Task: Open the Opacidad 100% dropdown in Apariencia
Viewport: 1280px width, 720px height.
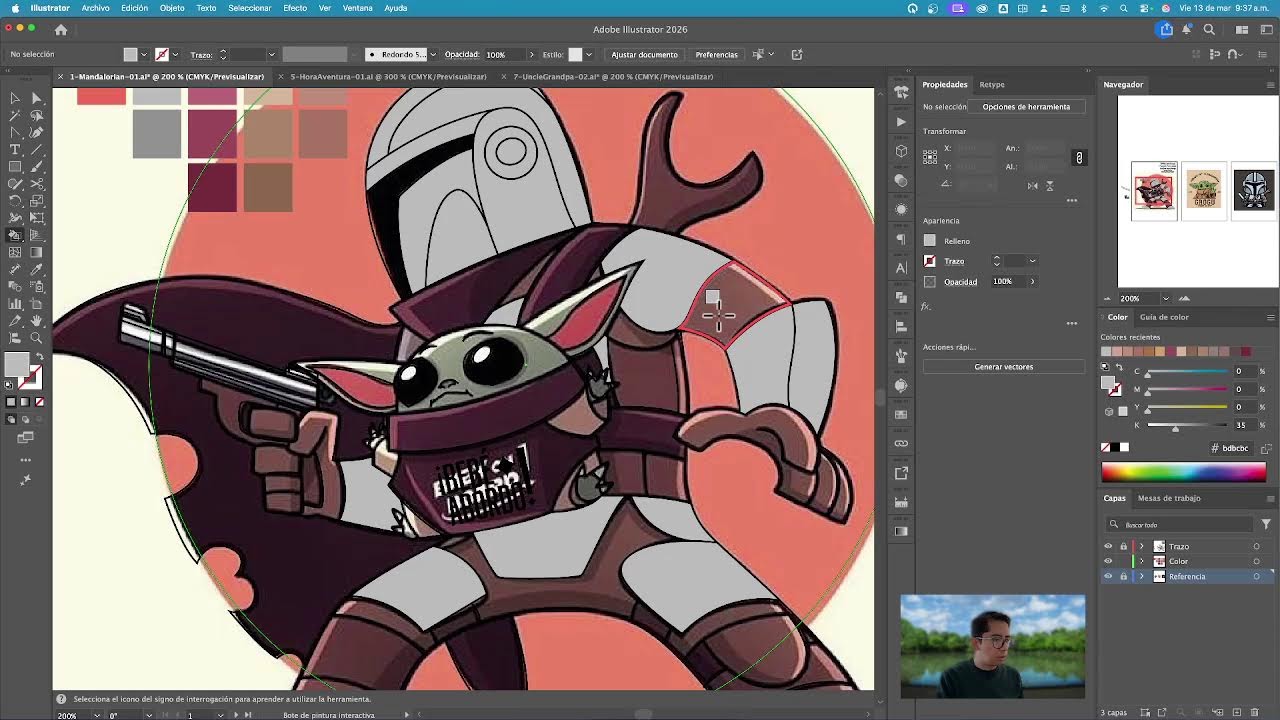Action: (x=1032, y=281)
